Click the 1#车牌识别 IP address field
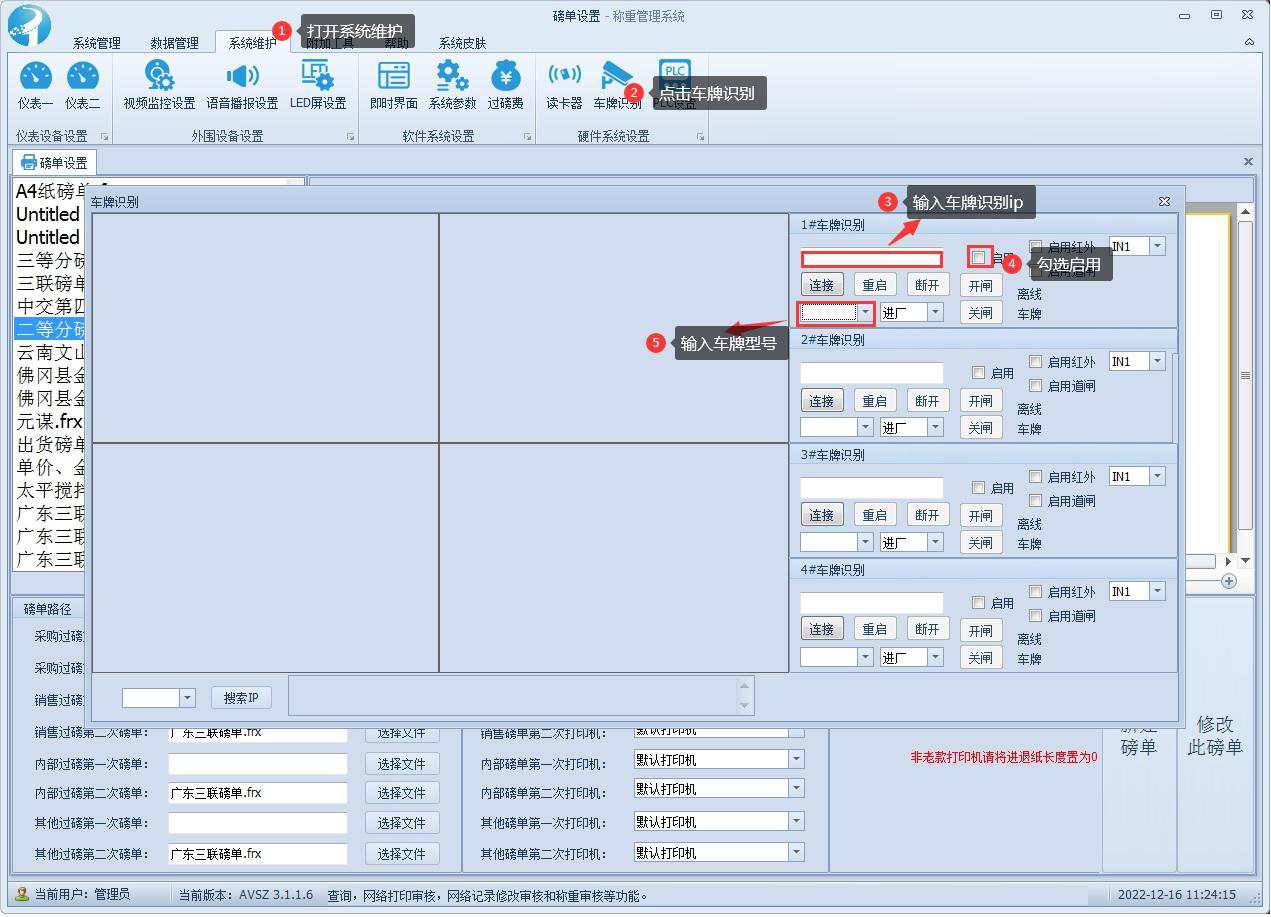 [872, 259]
